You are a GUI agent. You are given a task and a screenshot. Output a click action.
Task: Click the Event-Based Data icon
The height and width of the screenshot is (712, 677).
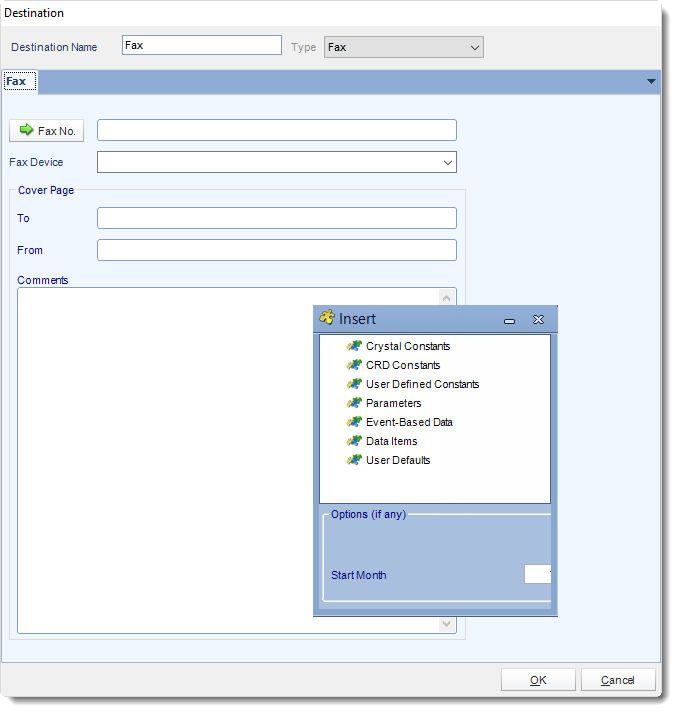point(354,422)
